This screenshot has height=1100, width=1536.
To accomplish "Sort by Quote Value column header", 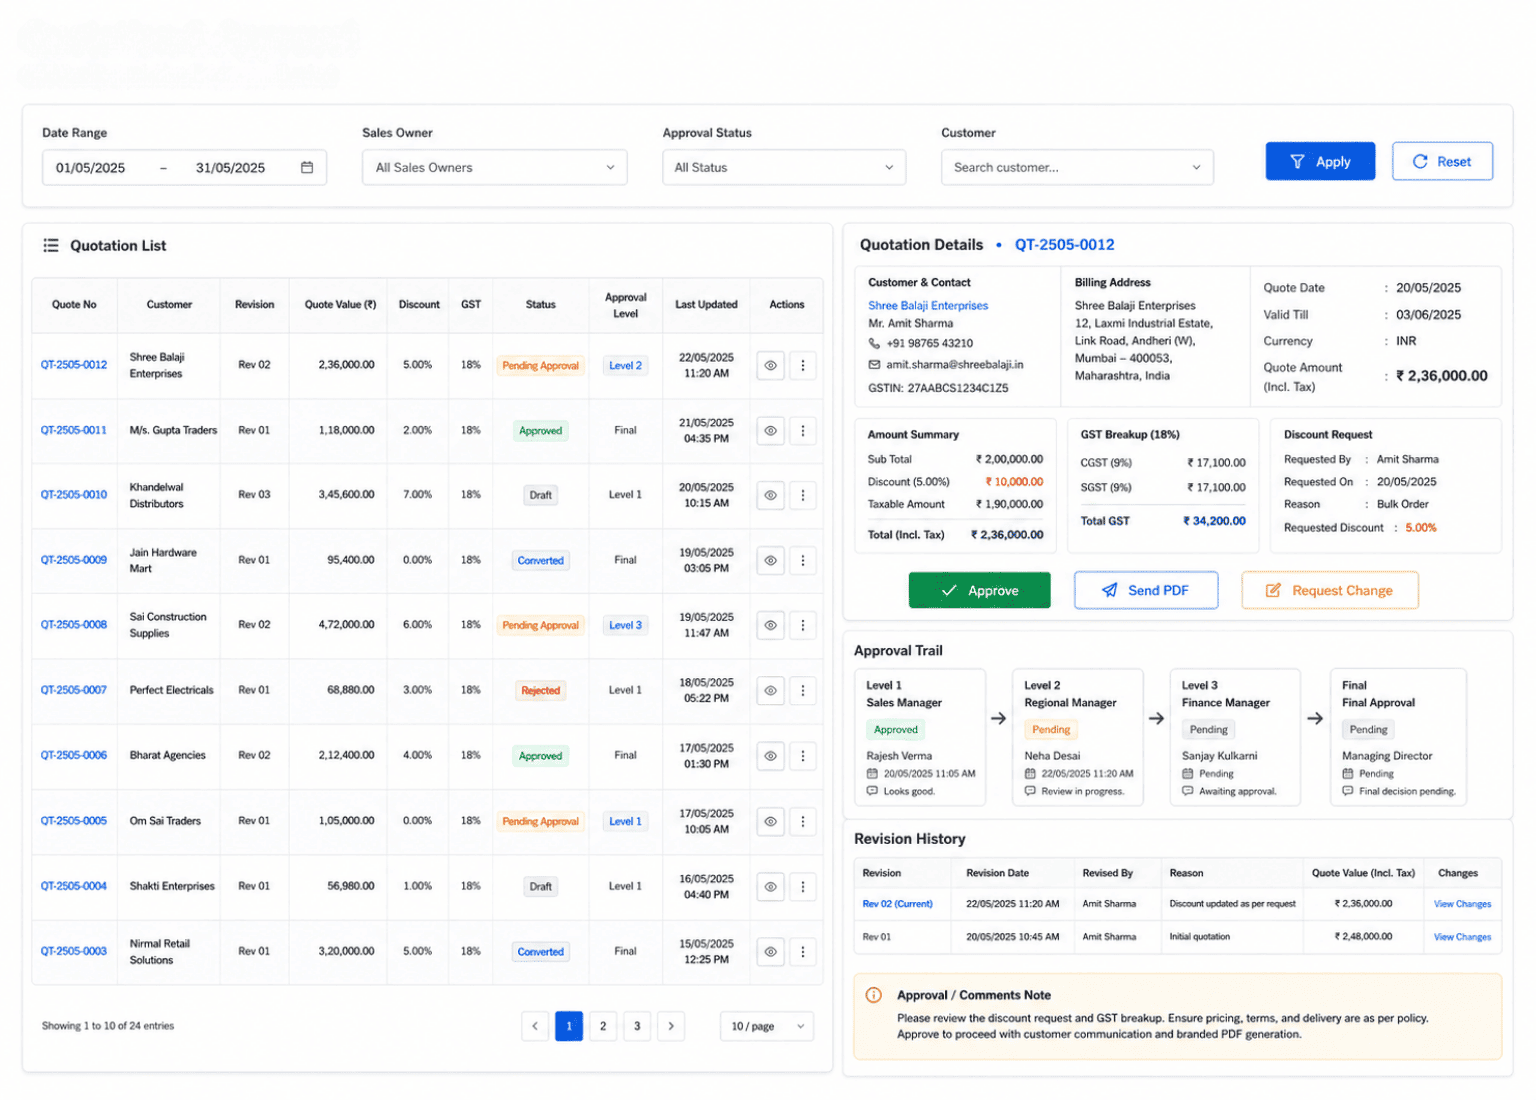I will click(340, 304).
